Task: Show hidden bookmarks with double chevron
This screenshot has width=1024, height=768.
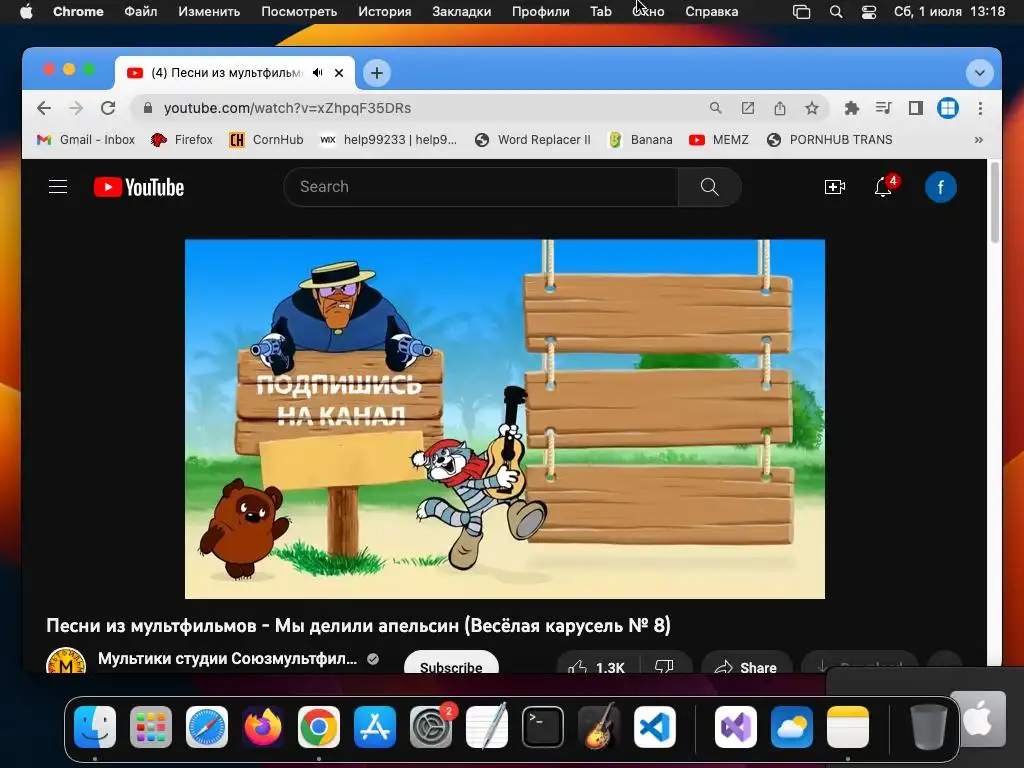Action: (978, 140)
